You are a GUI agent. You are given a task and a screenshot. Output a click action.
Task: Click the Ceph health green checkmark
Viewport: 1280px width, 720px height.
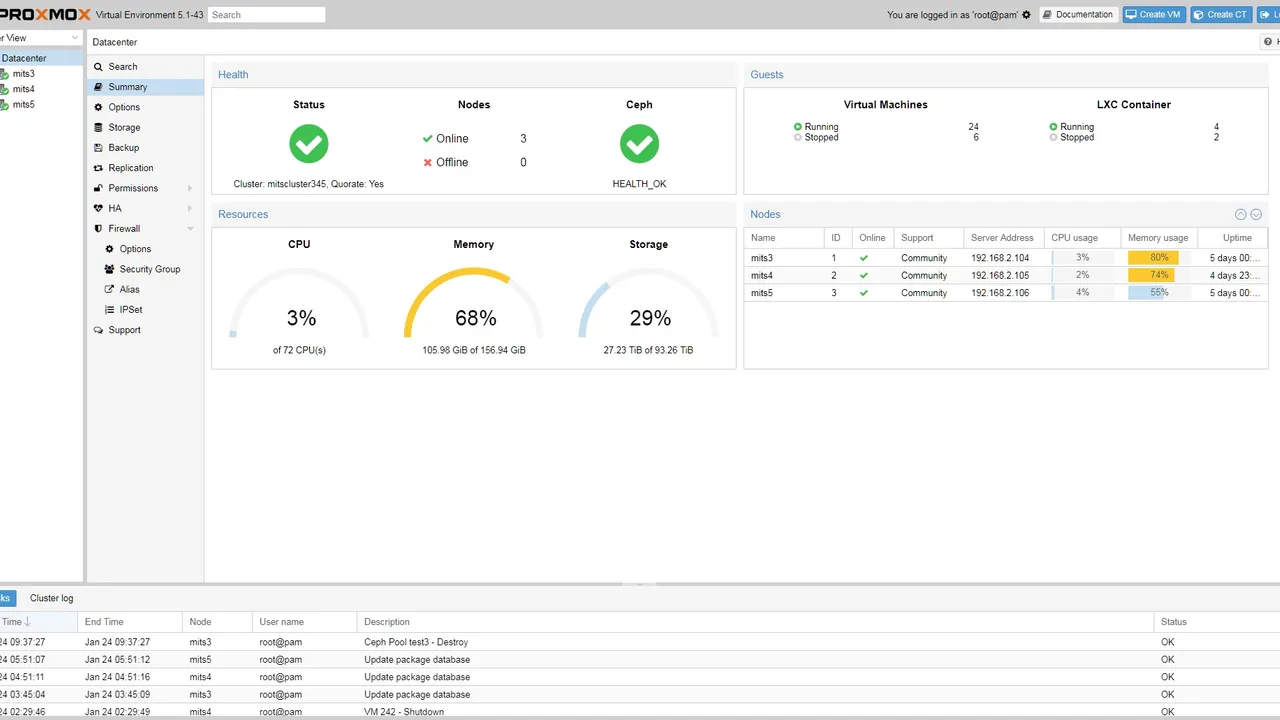pyautogui.click(x=639, y=144)
